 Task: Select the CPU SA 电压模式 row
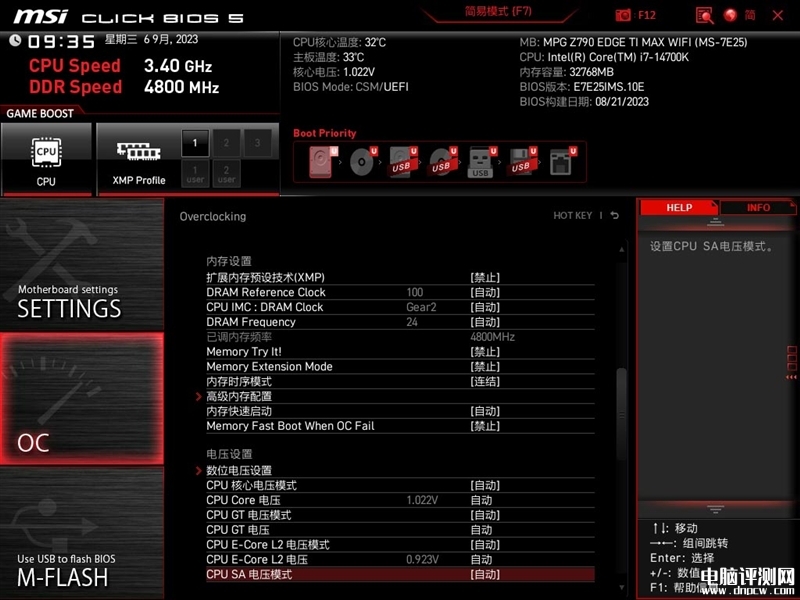tap(400, 574)
